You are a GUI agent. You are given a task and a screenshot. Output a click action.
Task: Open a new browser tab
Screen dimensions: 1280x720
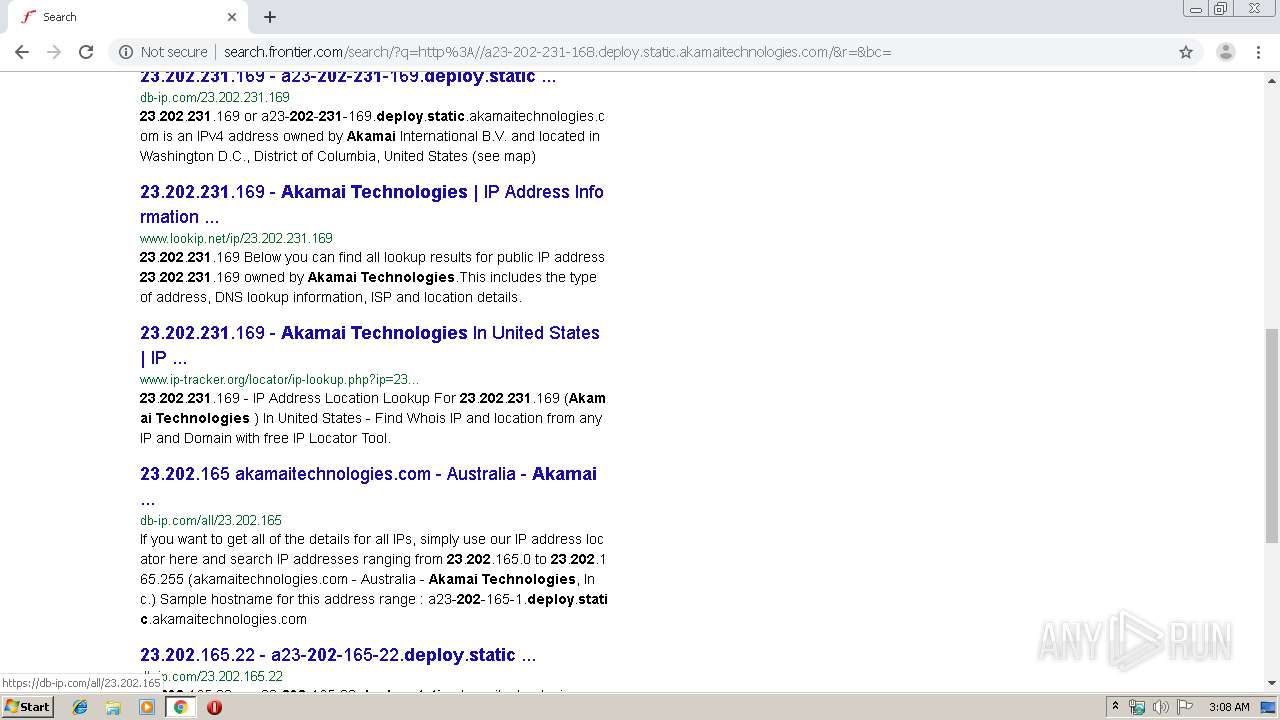click(x=270, y=17)
